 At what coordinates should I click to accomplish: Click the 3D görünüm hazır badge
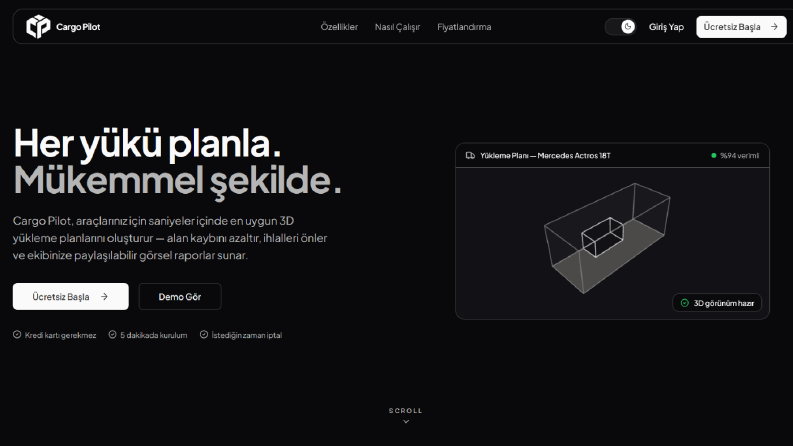[x=717, y=303]
